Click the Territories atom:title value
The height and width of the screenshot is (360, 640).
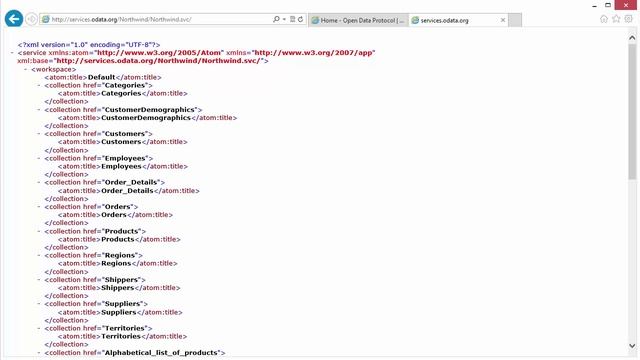coord(121,336)
